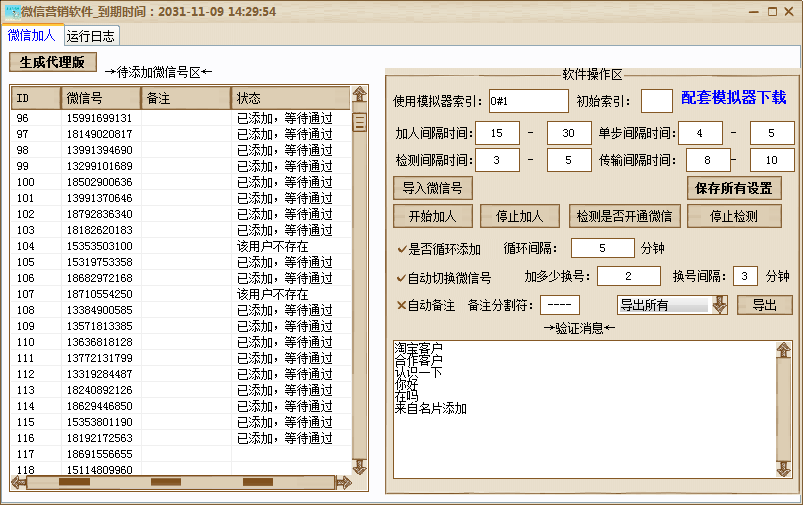Click the horizontal scrollbar track of table
The height and width of the screenshot is (505, 803).
[180, 482]
